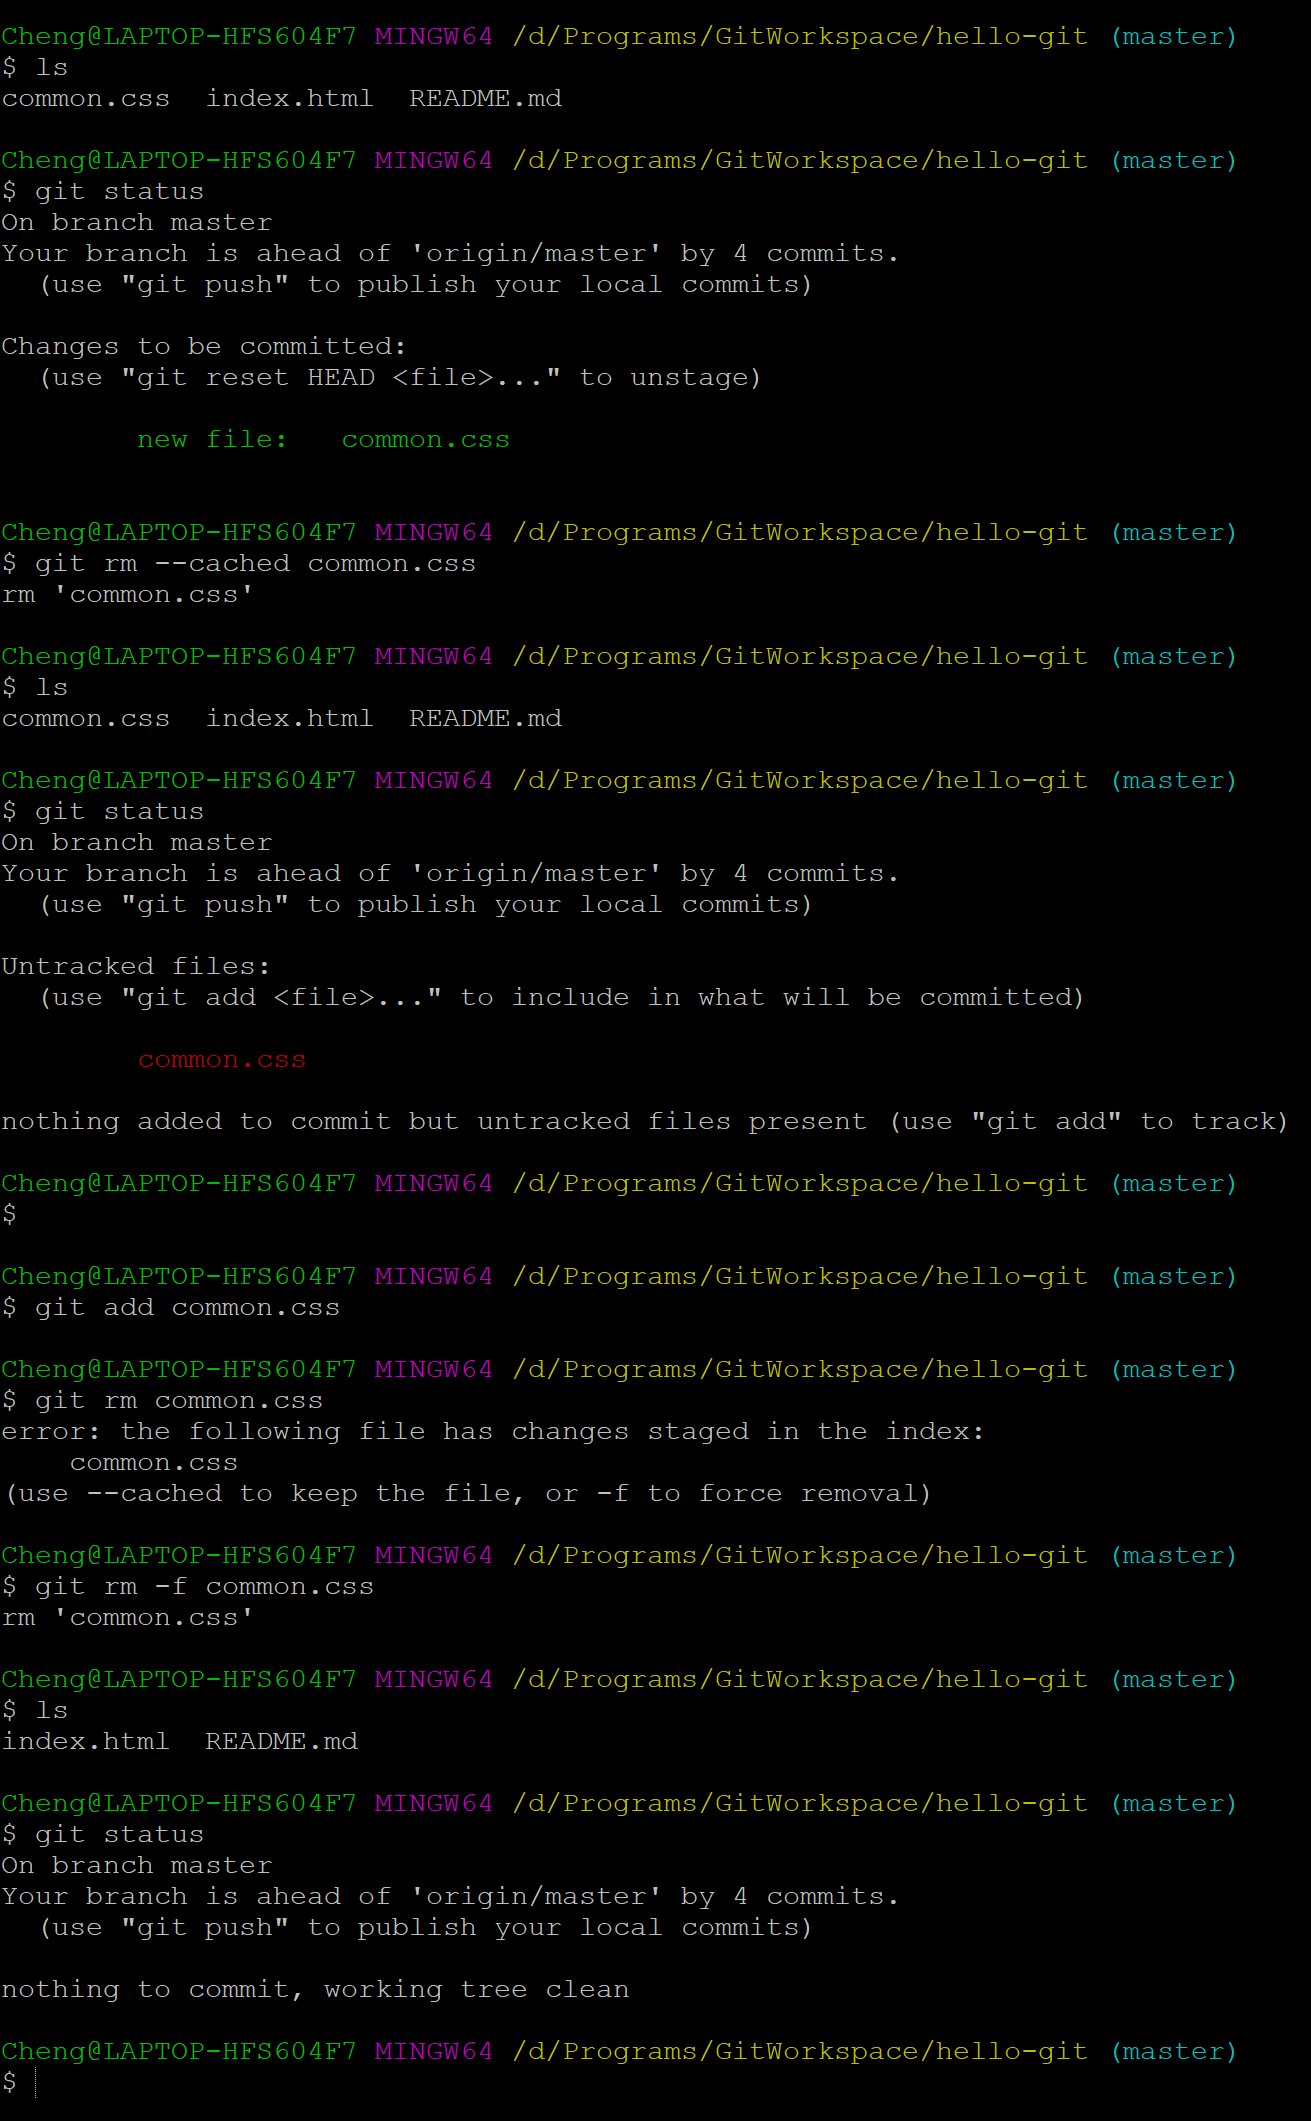Viewport: 1311px width, 2121px height.
Task: Click the "git add <file>..." include hint line
Action: [x=561, y=998]
